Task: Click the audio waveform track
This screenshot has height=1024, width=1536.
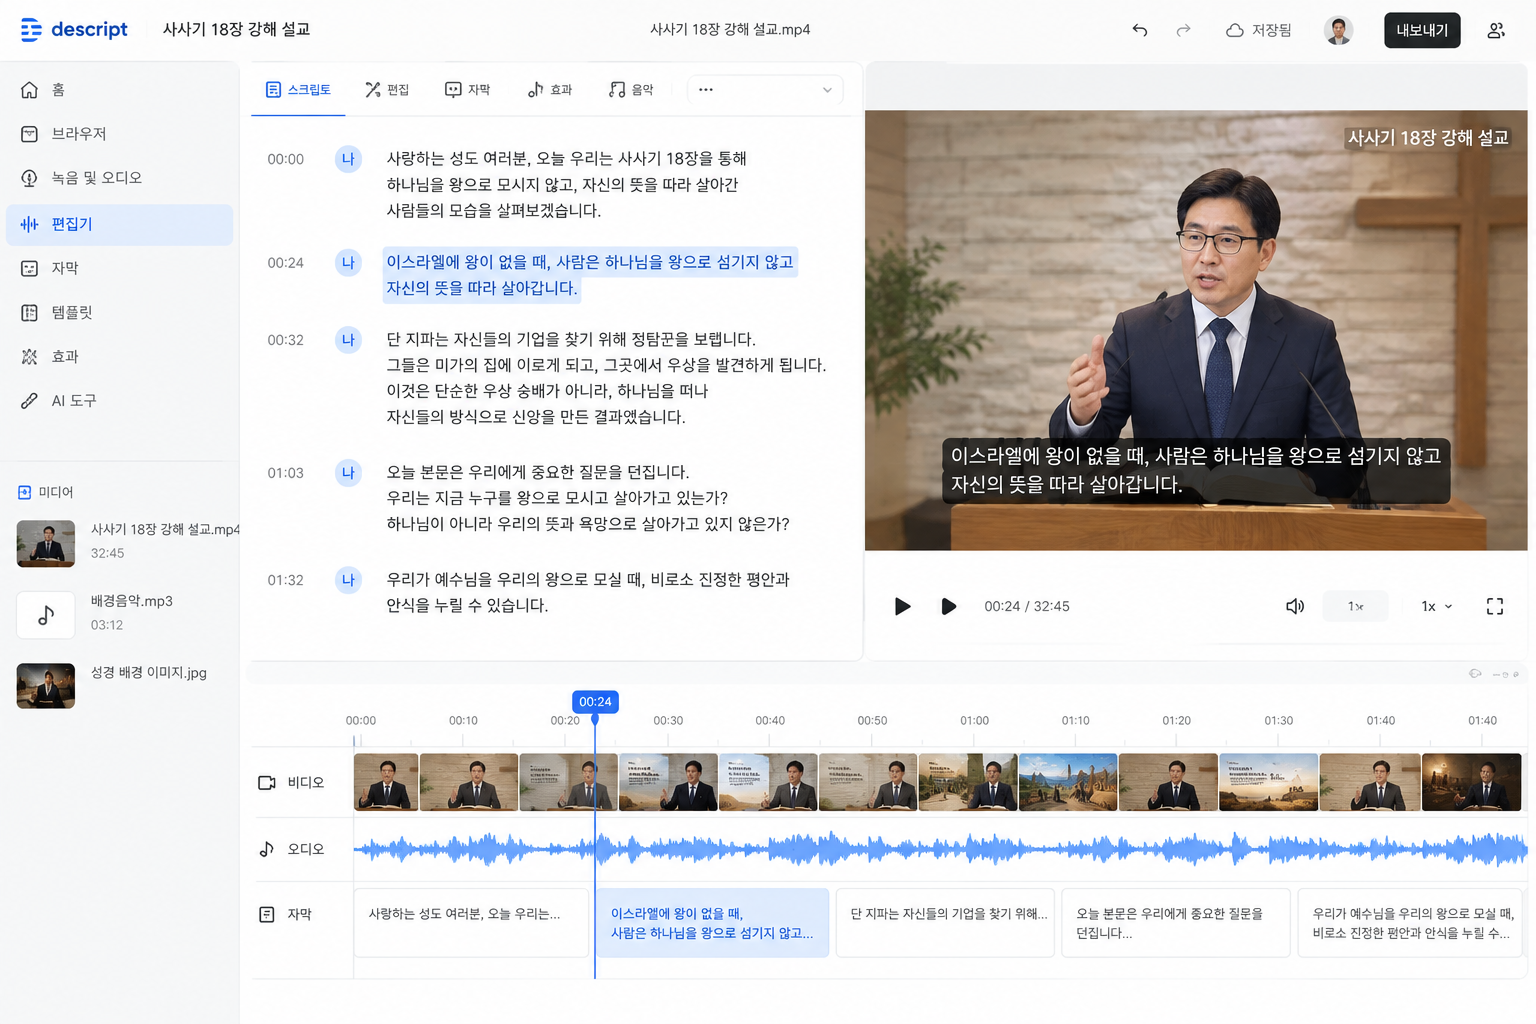Action: [x=940, y=850]
